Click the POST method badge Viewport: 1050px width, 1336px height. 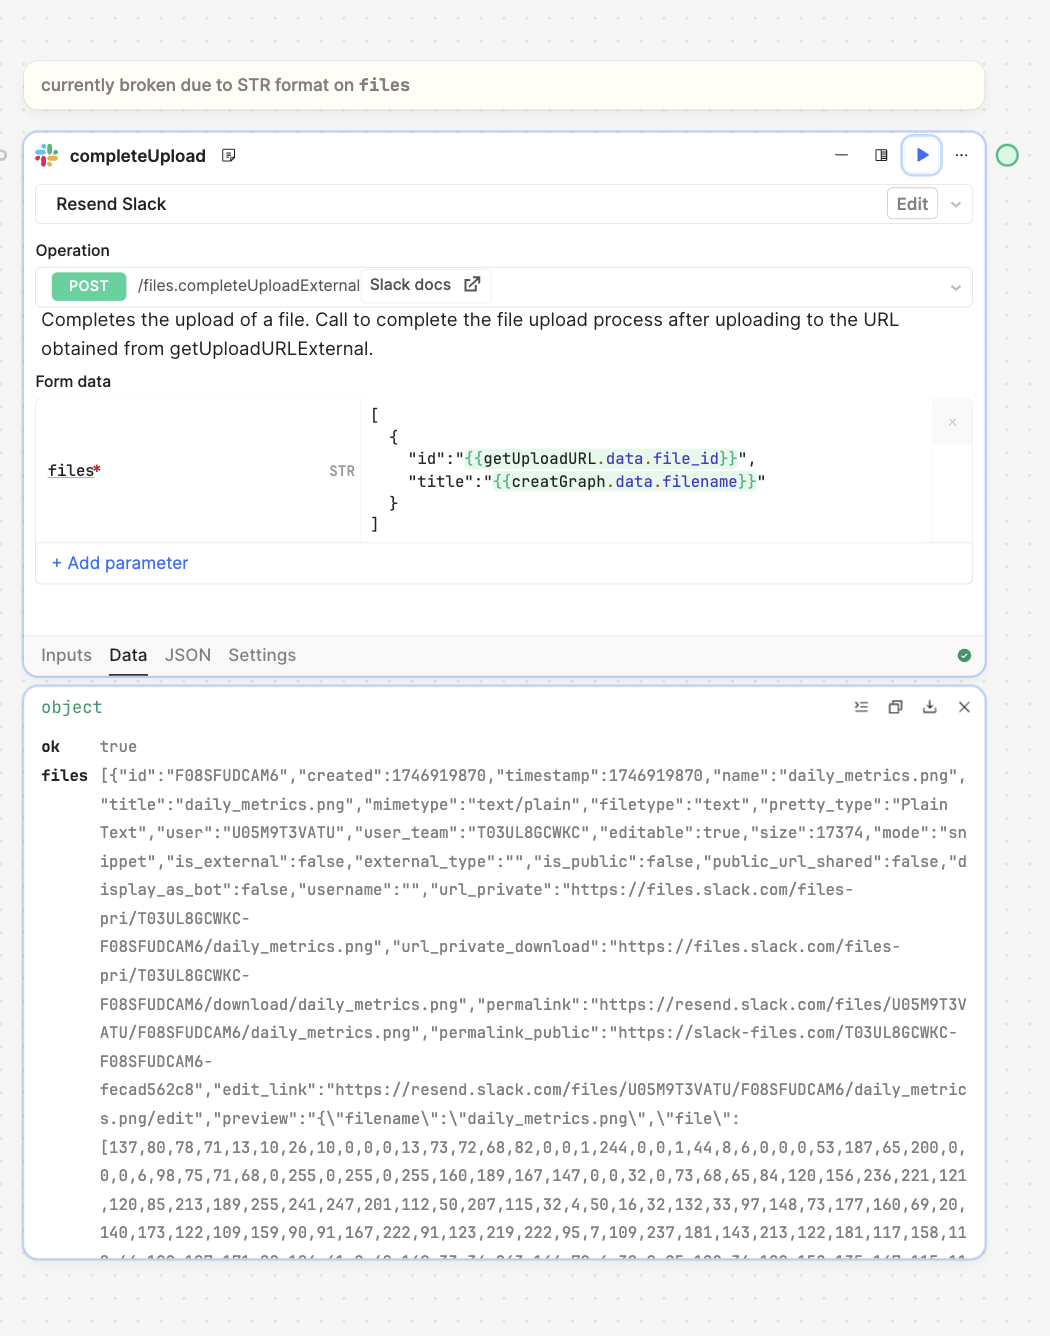point(89,286)
